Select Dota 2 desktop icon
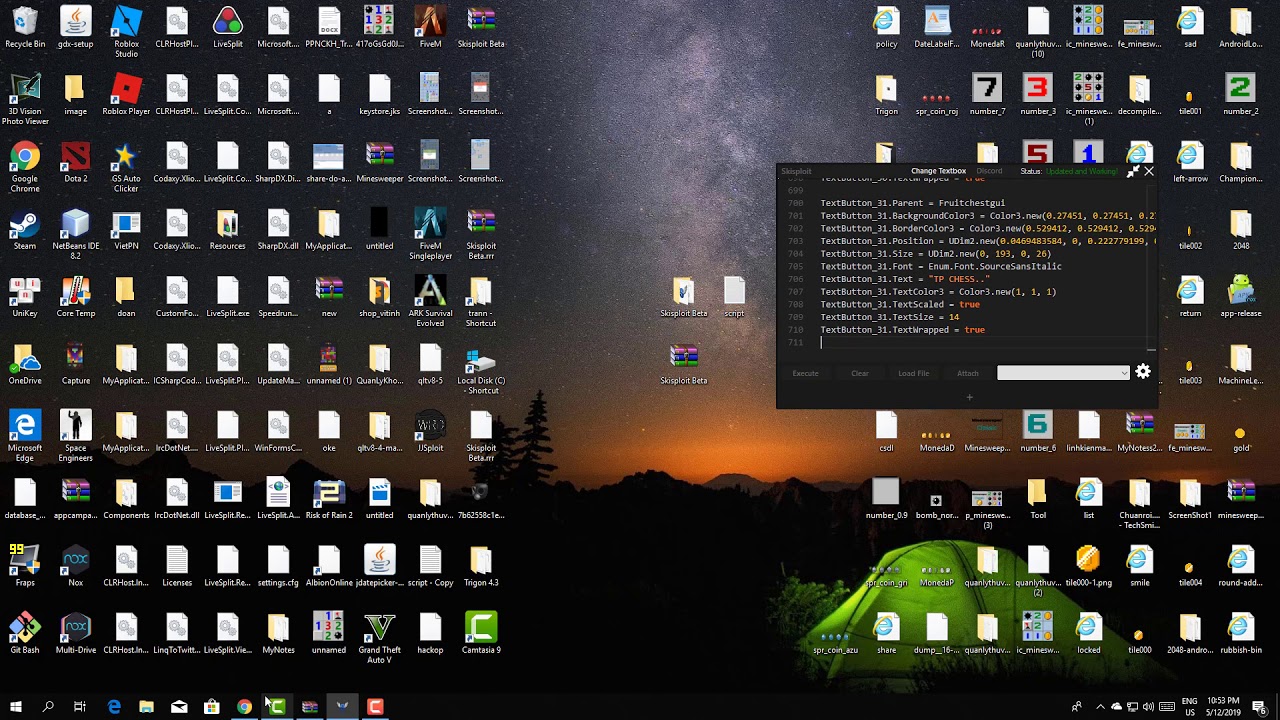Viewport: 1280px width, 720px height. [x=76, y=162]
